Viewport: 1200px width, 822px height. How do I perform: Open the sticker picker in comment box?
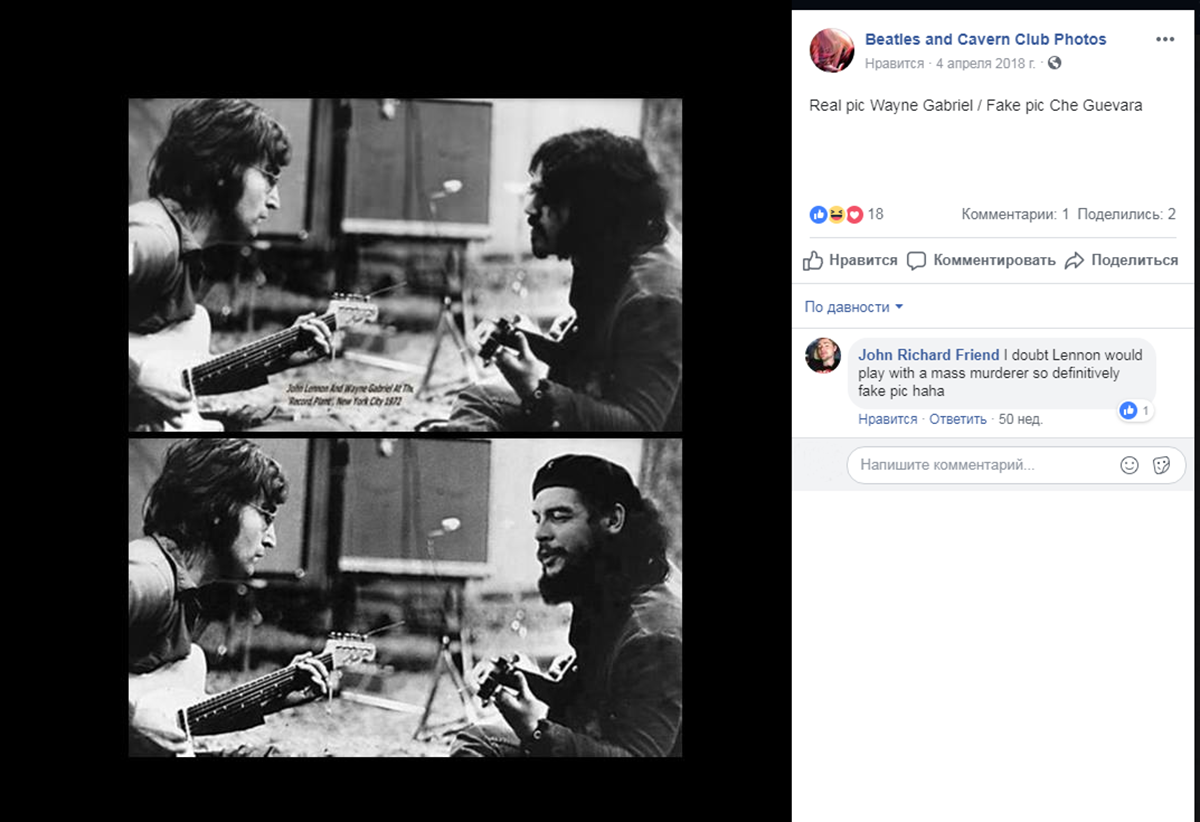tap(1161, 465)
